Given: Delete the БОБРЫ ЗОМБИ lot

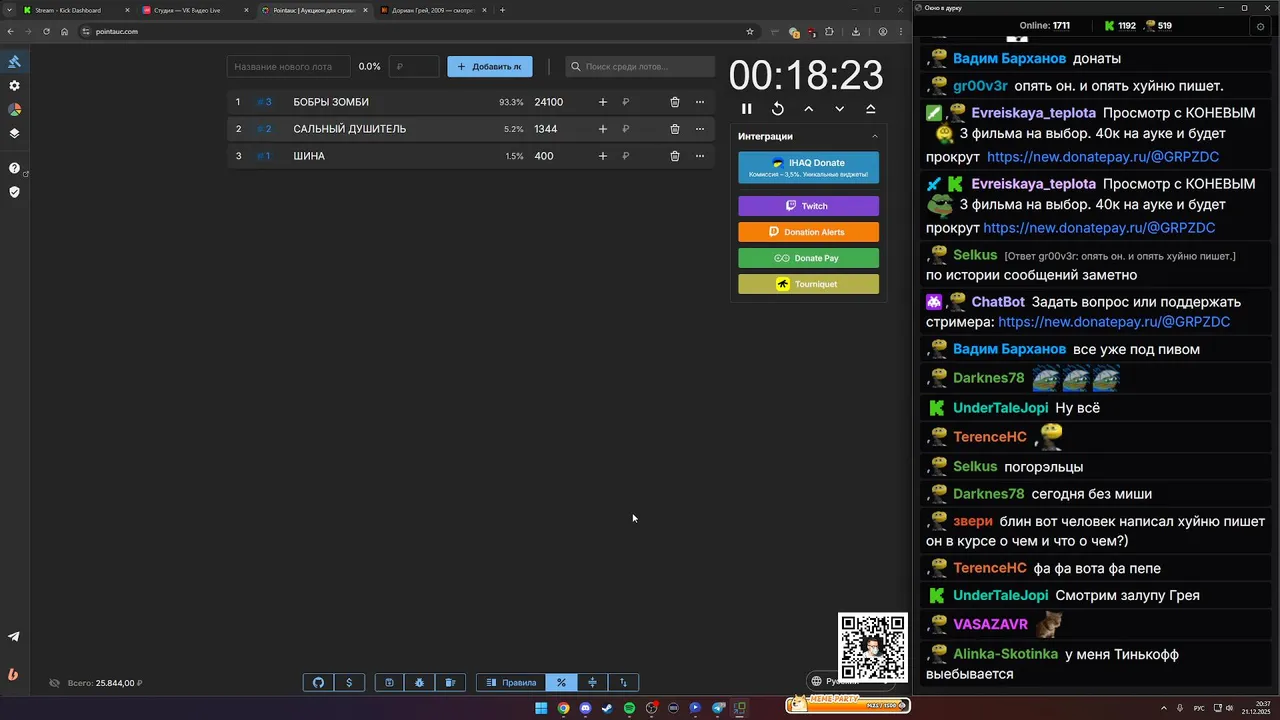Looking at the screenshot, I should coord(675,102).
